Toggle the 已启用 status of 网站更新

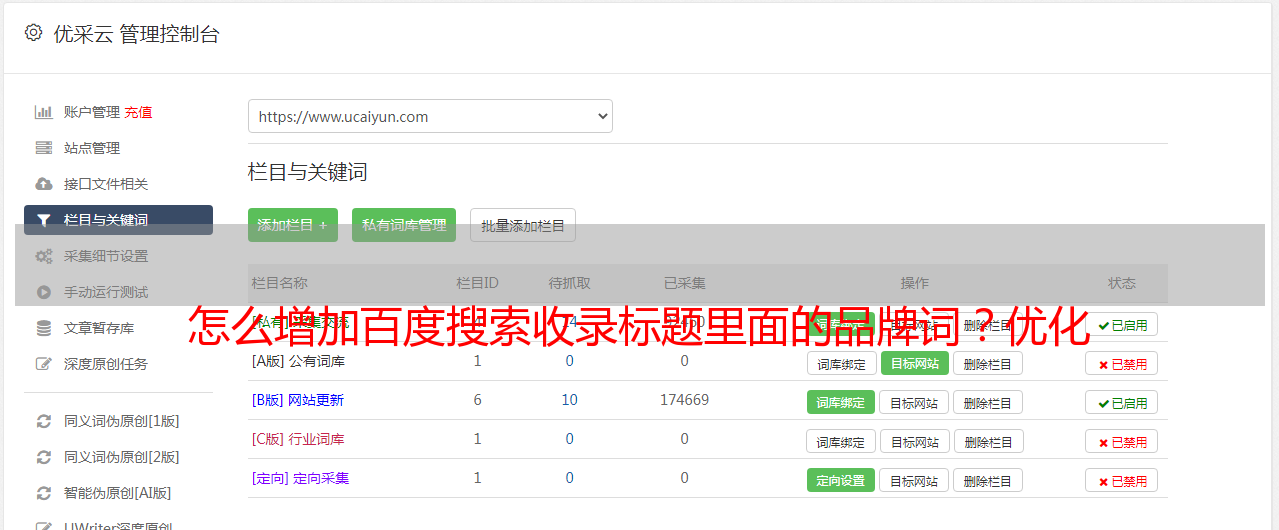click(1122, 402)
